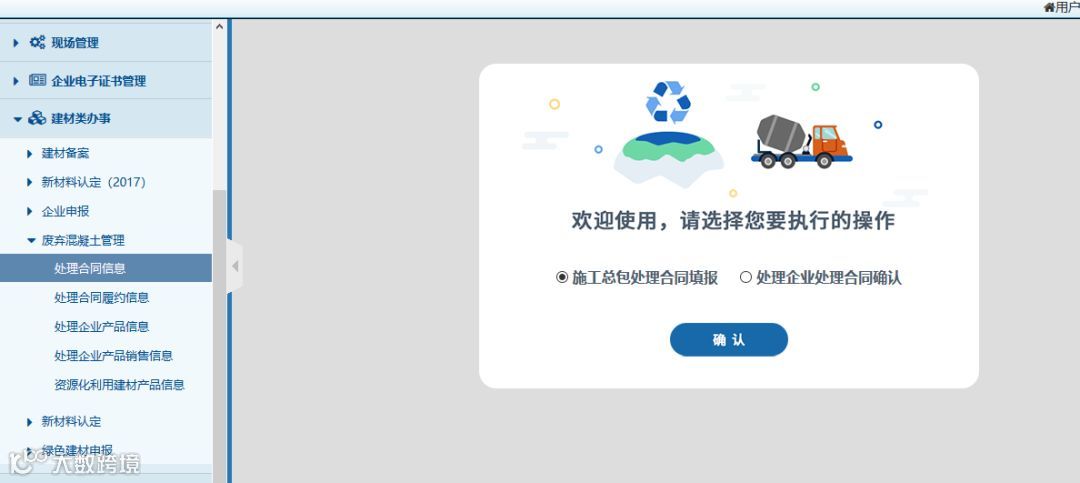The height and width of the screenshot is (483, 1080).
Task: Click the 确认 button
Action: click(729, 340)
